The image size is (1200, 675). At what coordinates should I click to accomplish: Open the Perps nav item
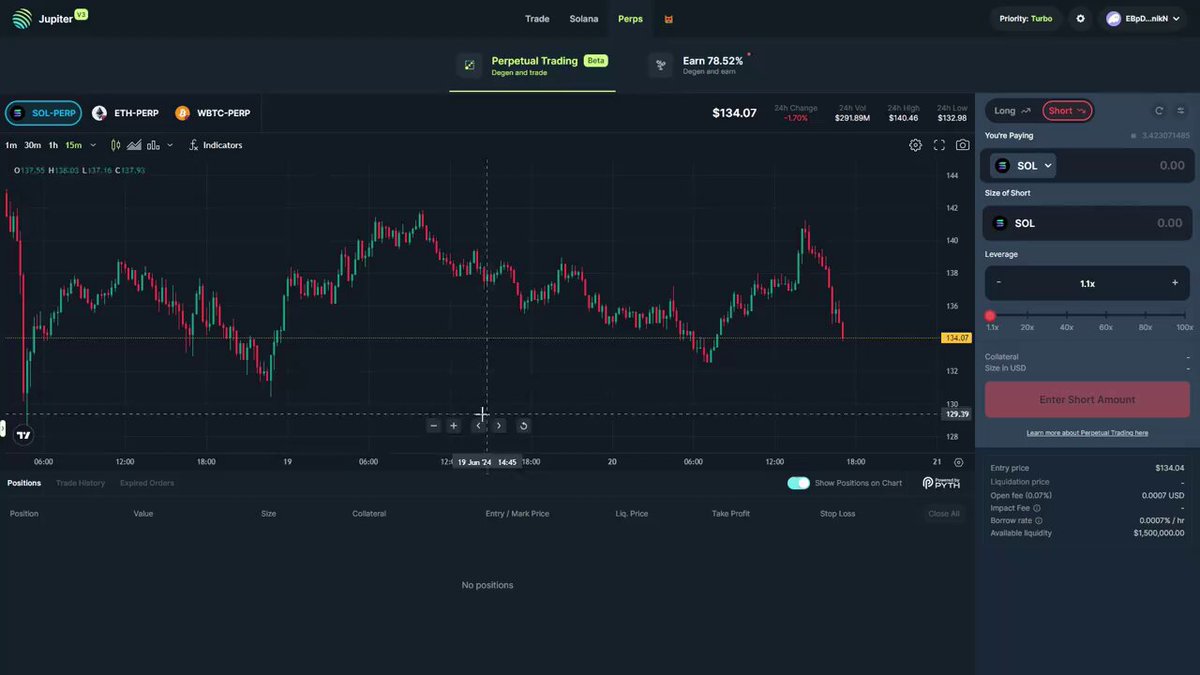(x=630, y=19)
